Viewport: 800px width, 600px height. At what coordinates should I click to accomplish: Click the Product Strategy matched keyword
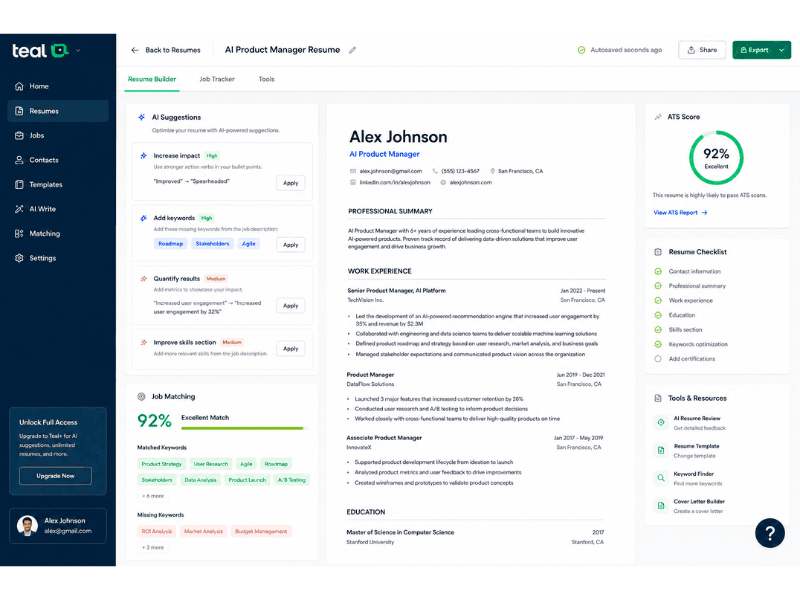pyautogui.click(x=161, y=464)
